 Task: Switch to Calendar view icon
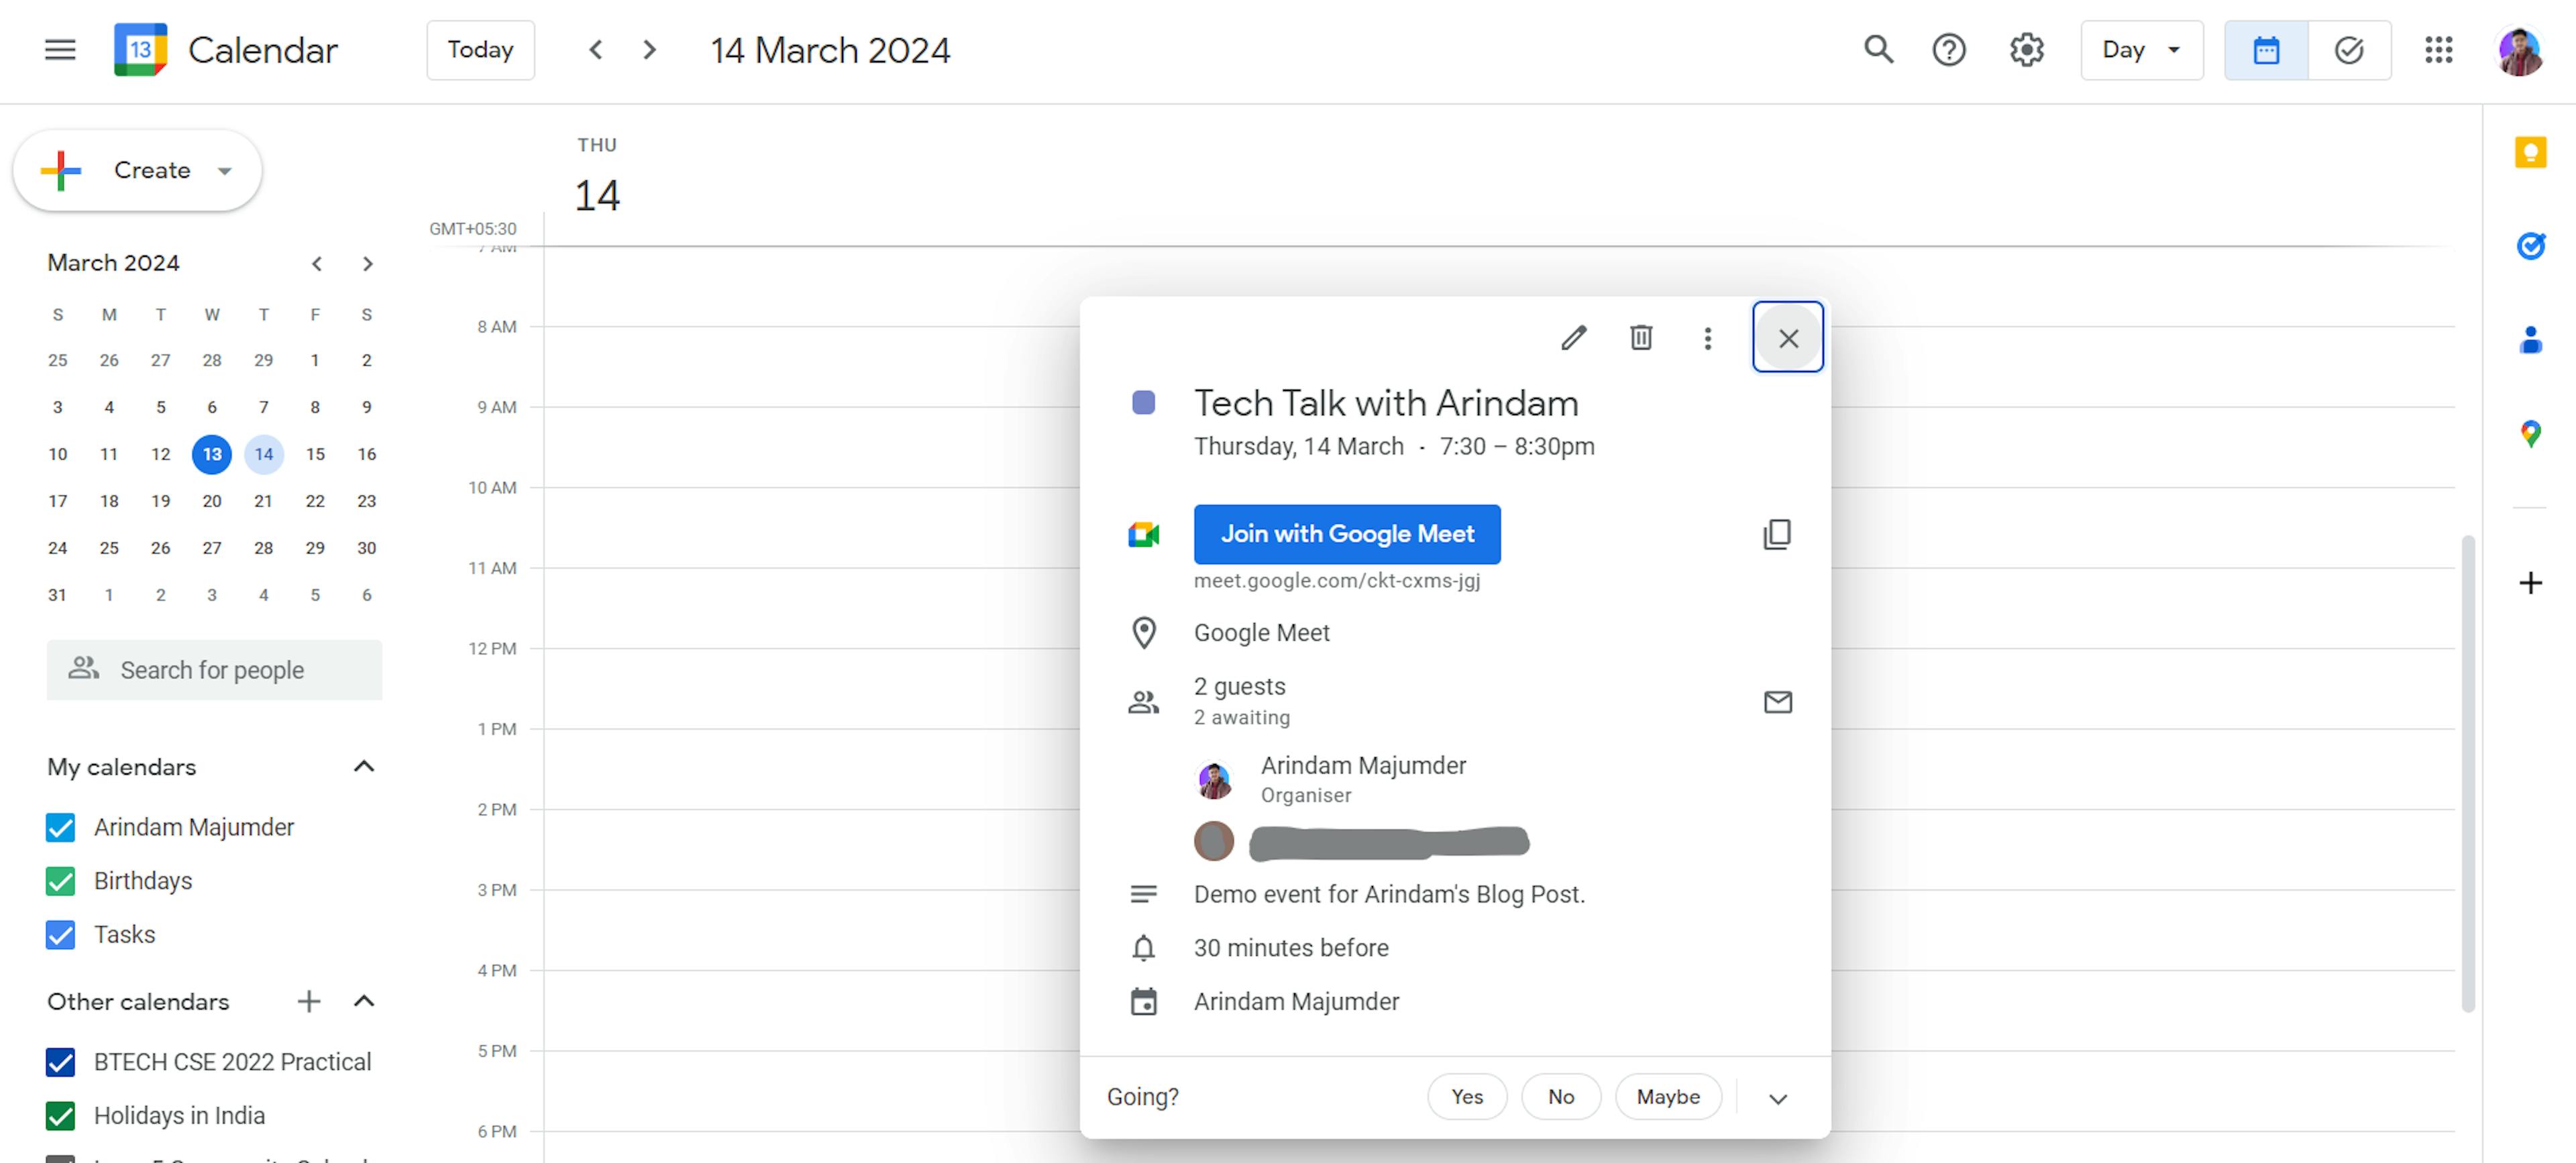[x=2266, y=50]
